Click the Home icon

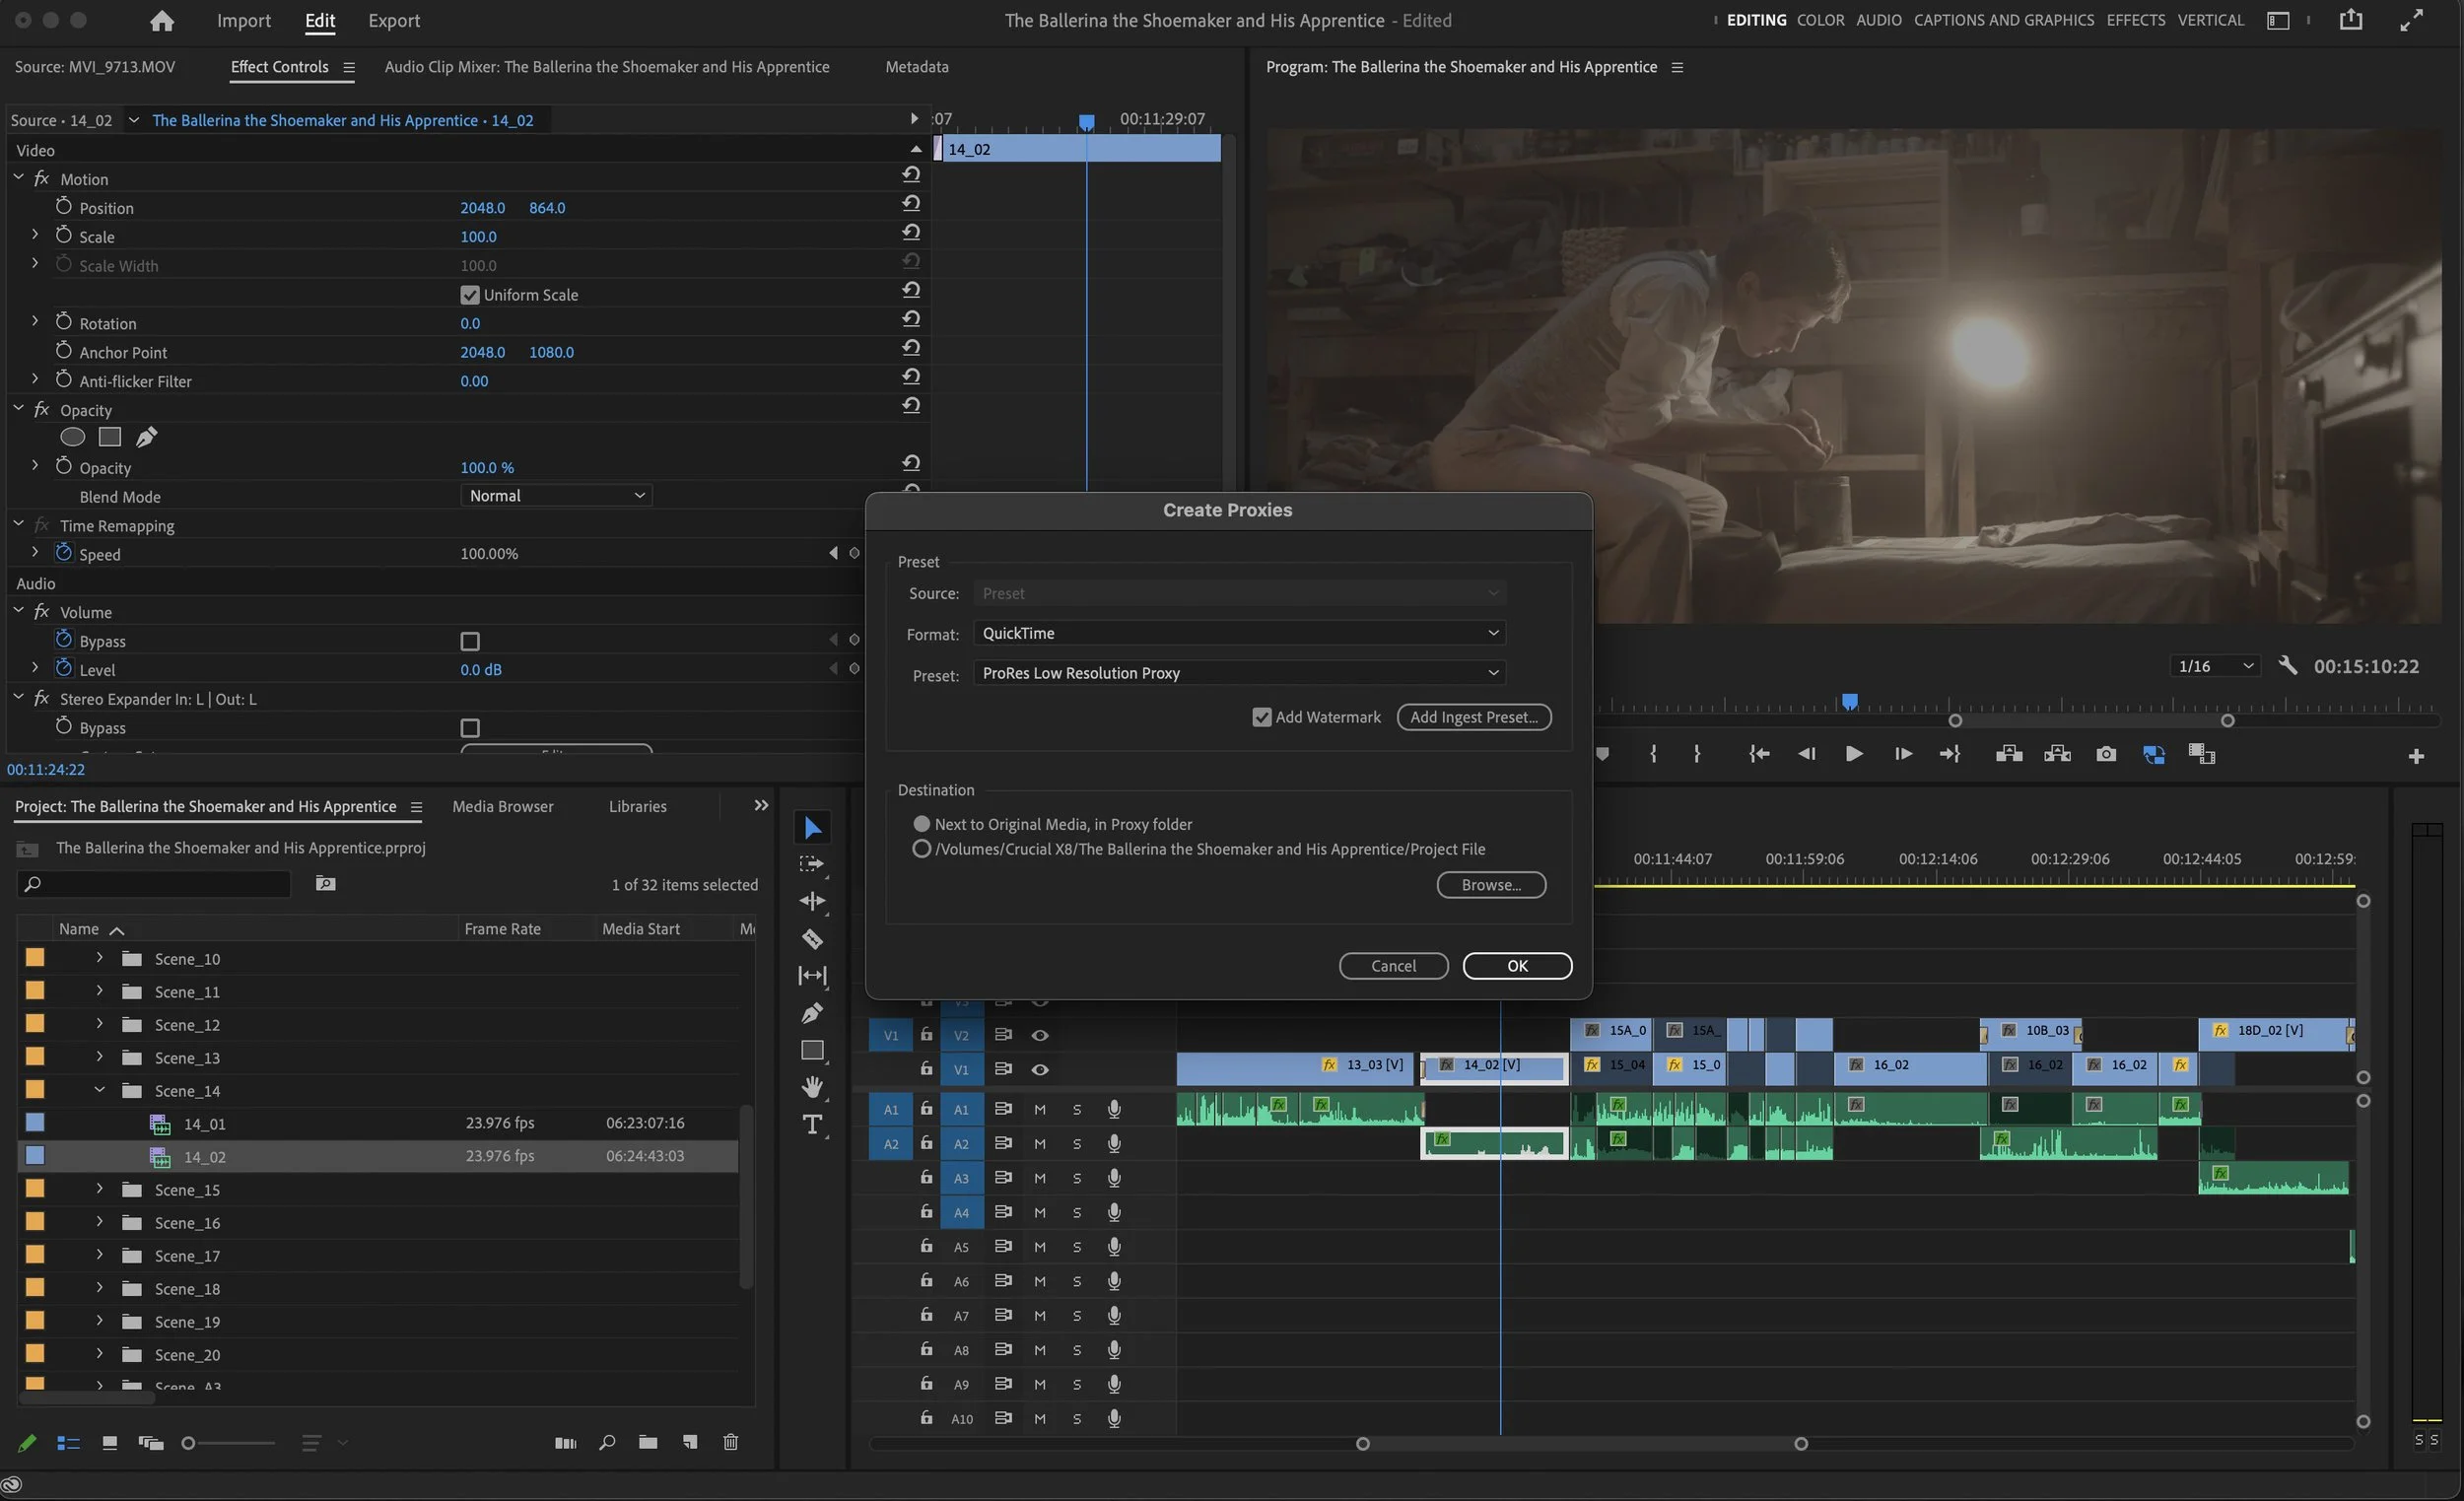[161, 20]
